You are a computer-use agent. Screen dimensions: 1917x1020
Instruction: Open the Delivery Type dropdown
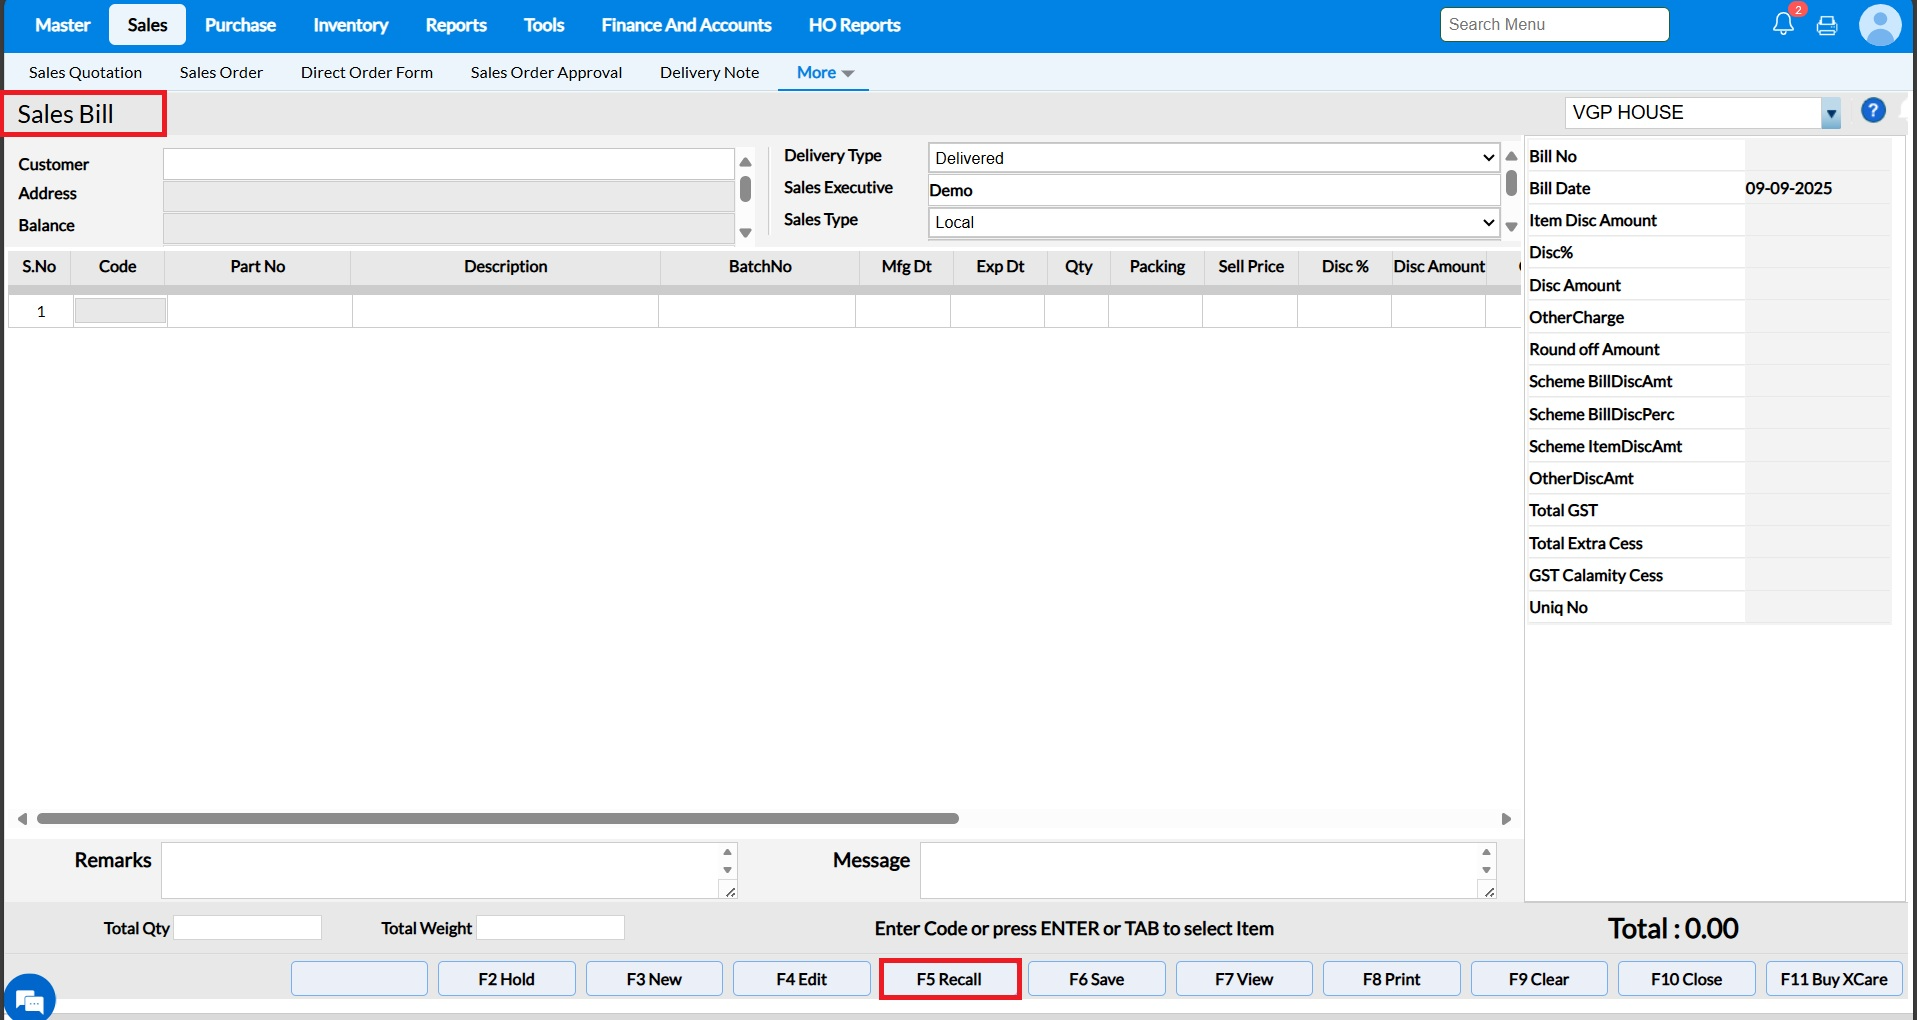point(1213,158)
